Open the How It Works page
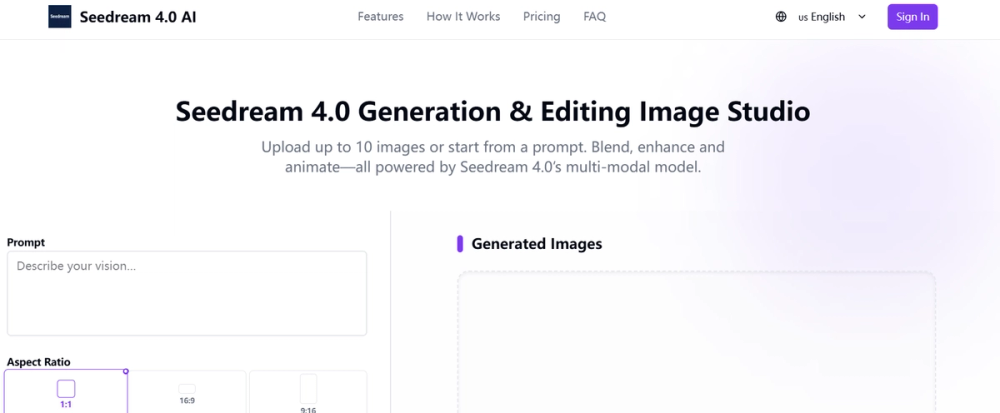Image resolution: width=1000 pixels, height=413 pixels. click(x=464, y=17)
